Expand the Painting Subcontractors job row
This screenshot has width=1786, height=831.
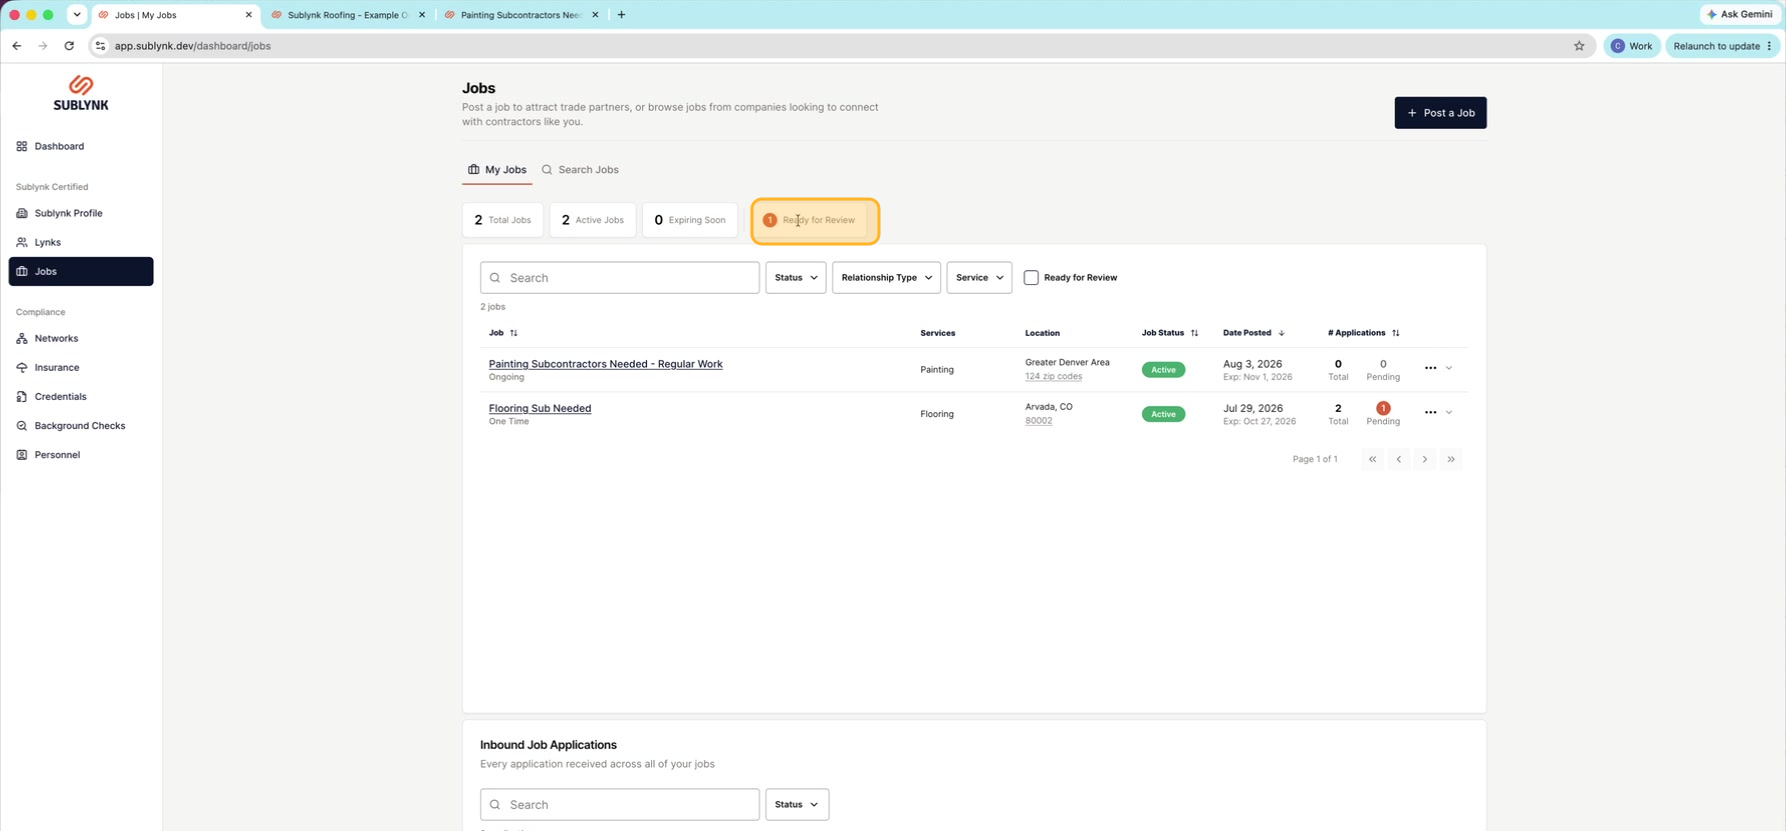(1449, 369)
